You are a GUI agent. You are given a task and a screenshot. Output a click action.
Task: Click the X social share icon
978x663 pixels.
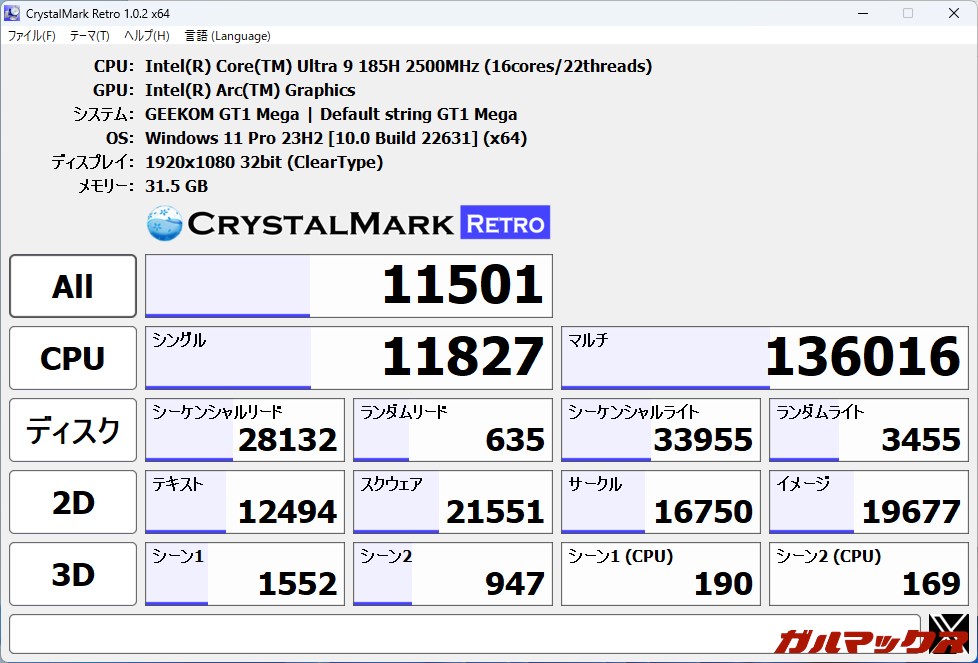point(947,633)
